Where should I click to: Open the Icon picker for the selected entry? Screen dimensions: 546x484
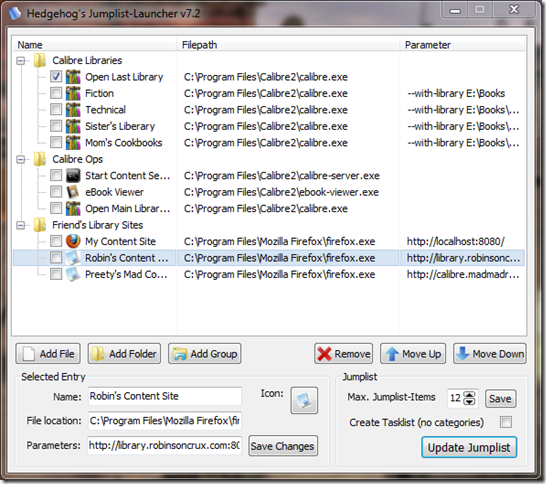point(304,400)
